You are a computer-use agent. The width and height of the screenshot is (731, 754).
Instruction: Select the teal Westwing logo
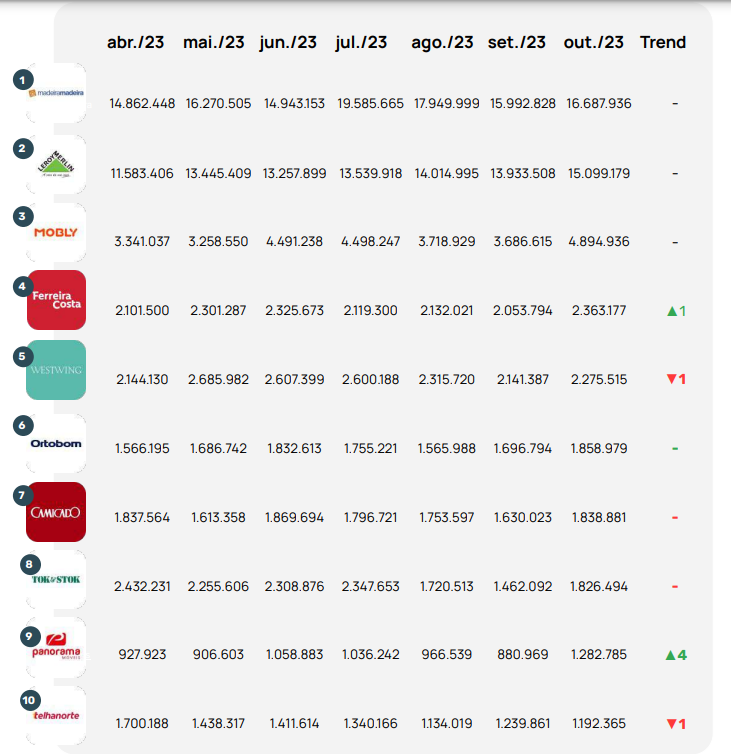tap(56, 370)
